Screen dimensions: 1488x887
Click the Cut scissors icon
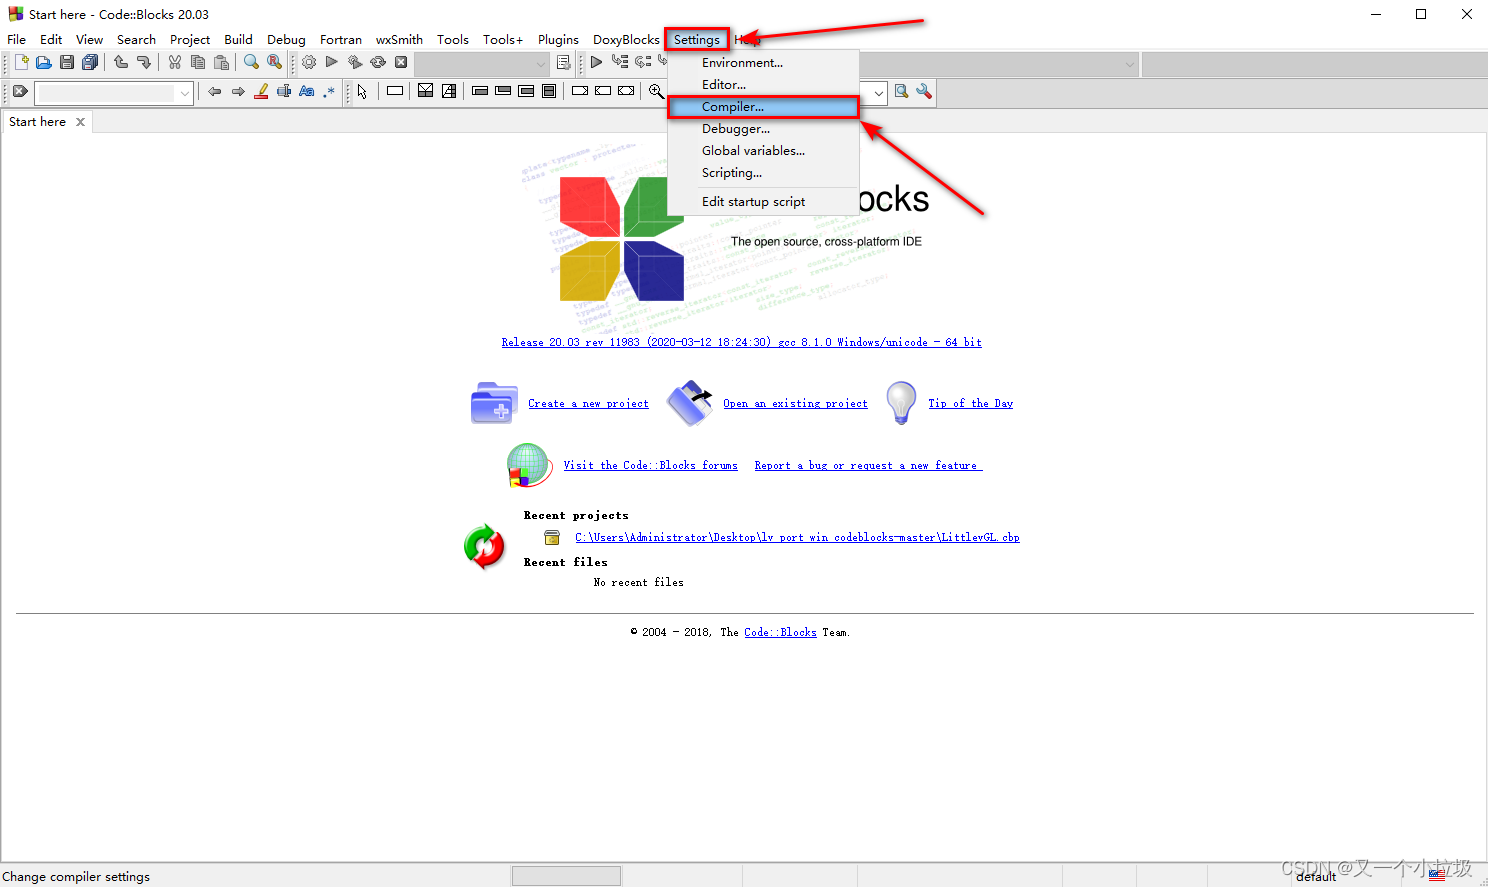pos(175,62)
